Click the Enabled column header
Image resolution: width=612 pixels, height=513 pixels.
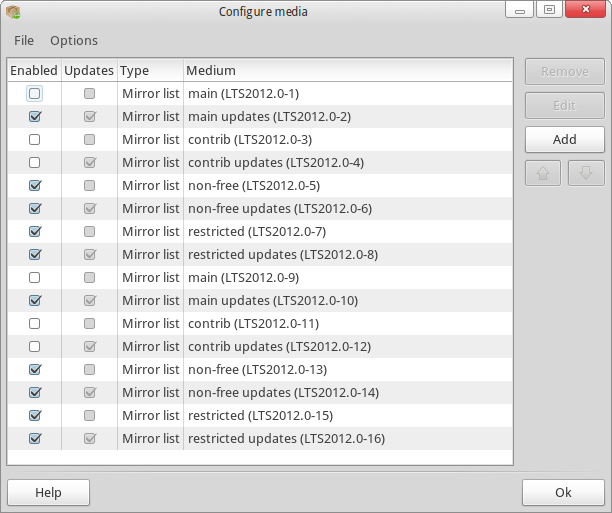click(34, 71)
